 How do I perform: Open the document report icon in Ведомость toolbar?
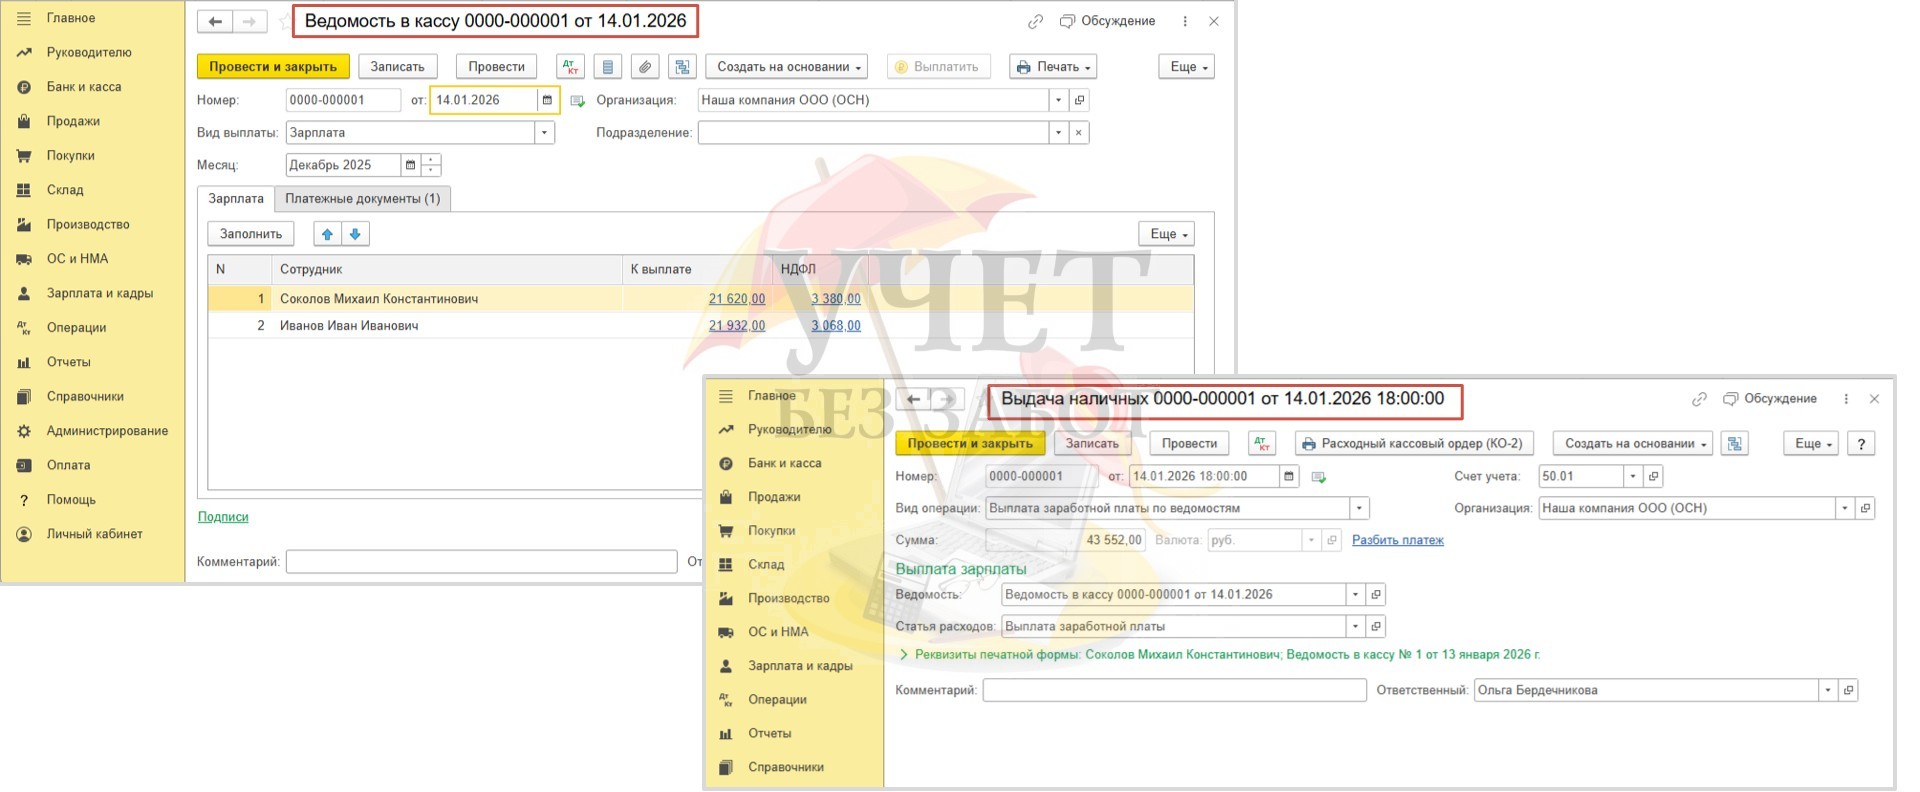click(608, 67)
